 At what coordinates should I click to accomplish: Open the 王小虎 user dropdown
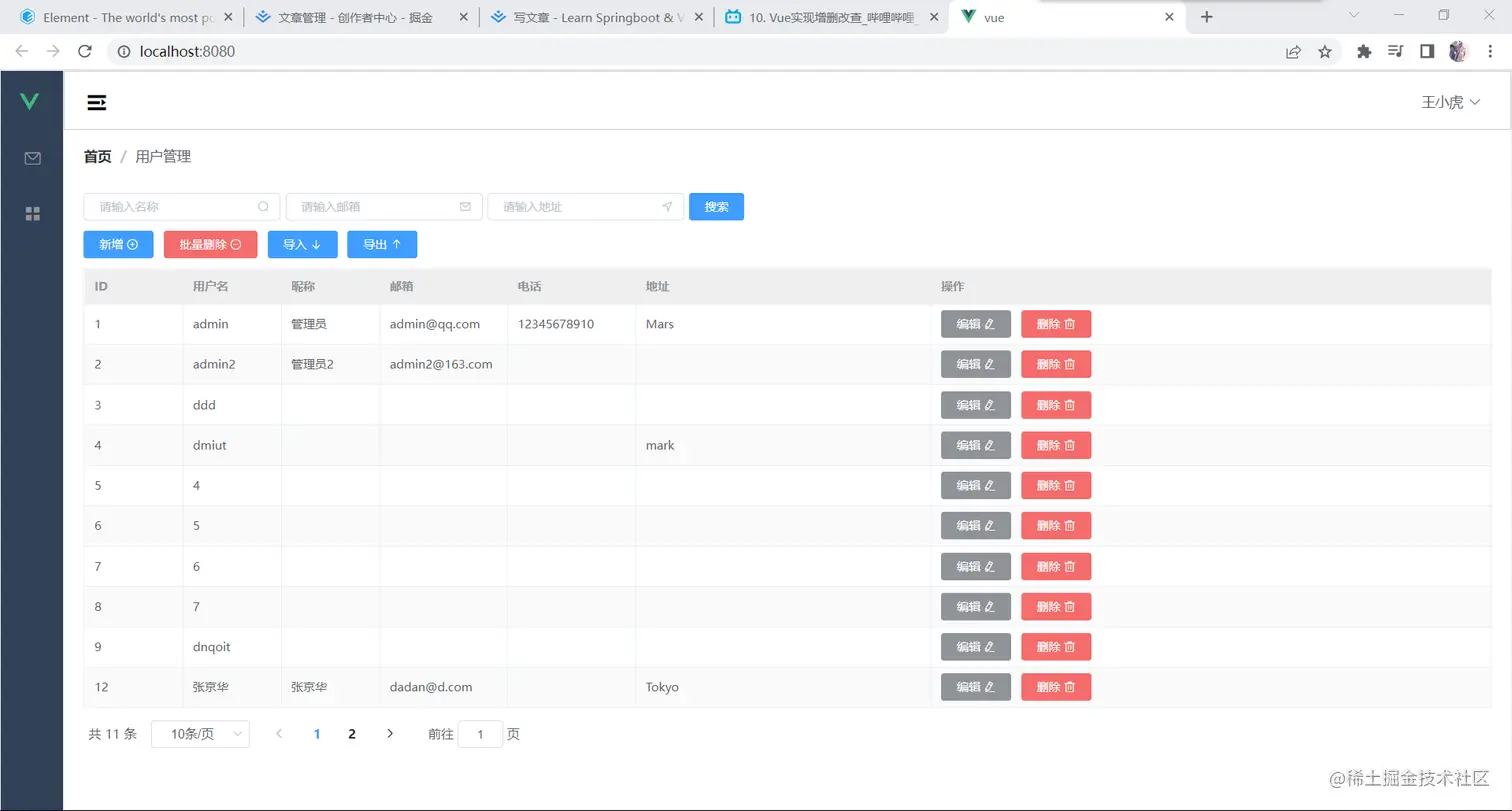(x=1450, y=102)
